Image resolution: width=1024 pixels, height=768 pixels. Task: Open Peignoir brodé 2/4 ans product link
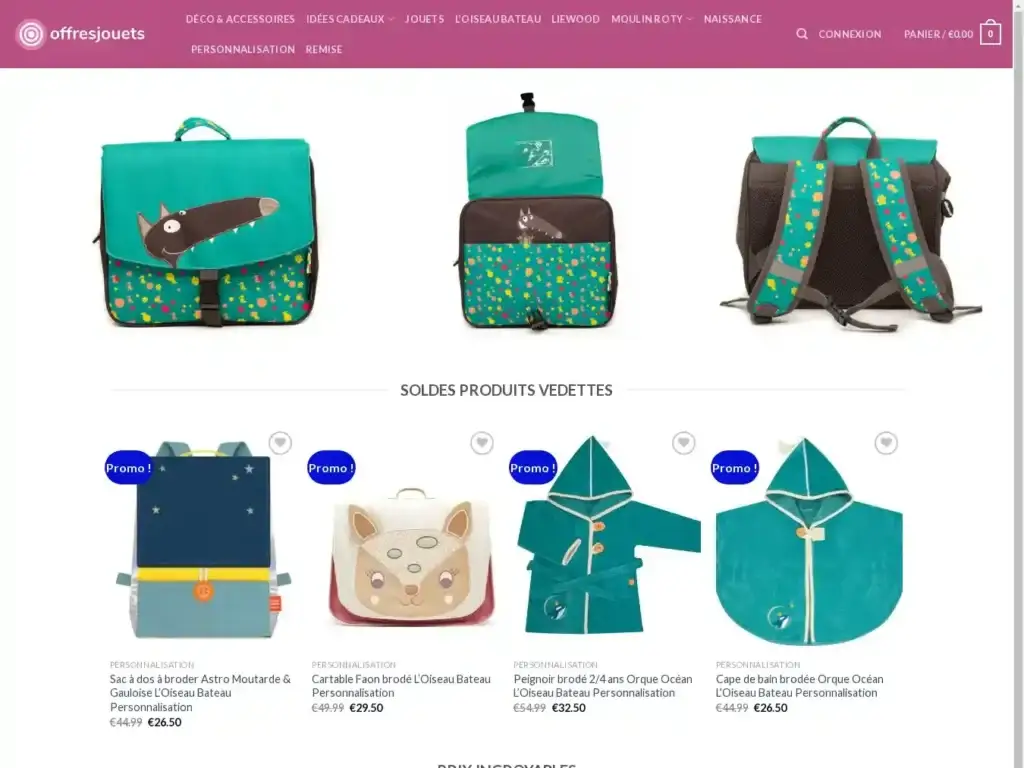[603, 686]
